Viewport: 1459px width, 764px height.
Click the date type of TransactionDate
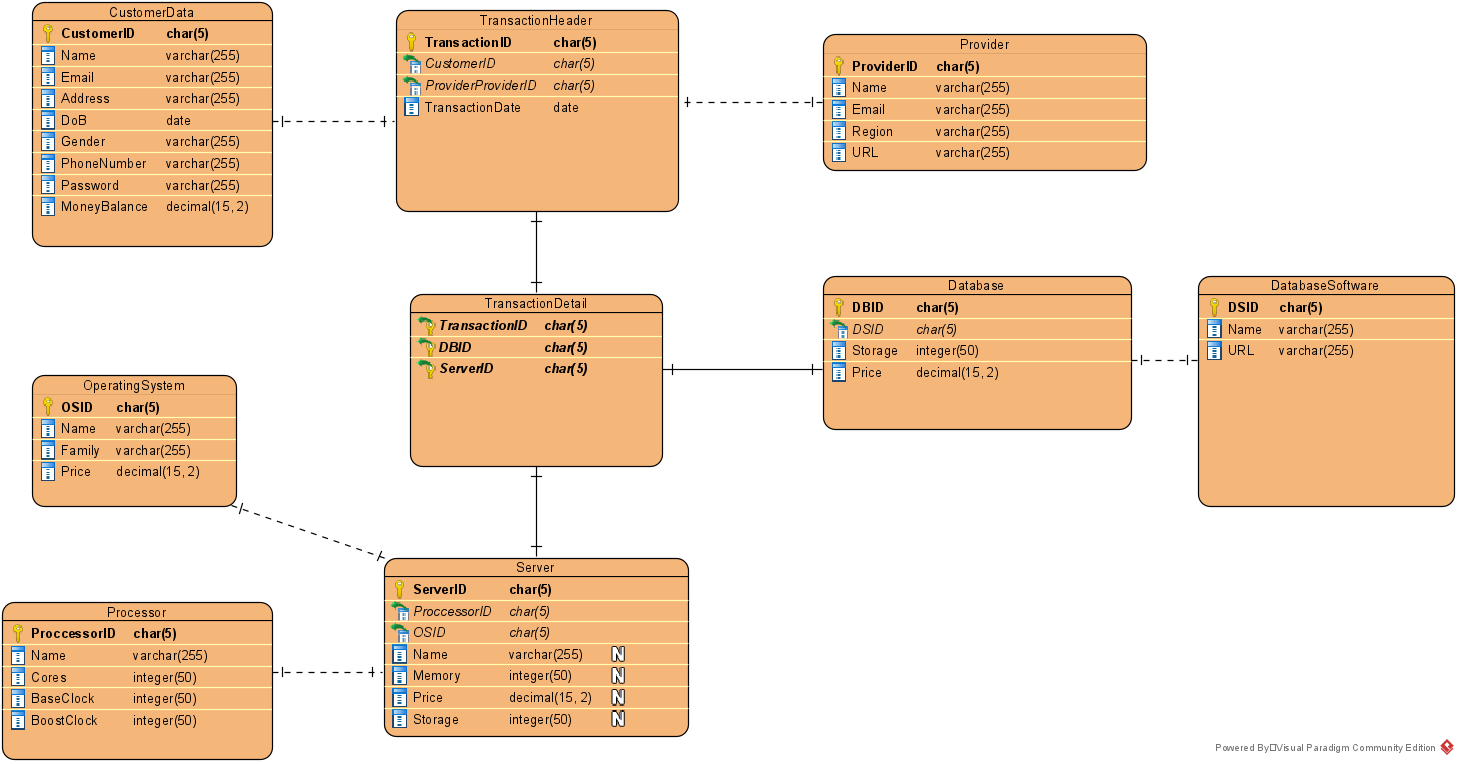tap(566, 107)
